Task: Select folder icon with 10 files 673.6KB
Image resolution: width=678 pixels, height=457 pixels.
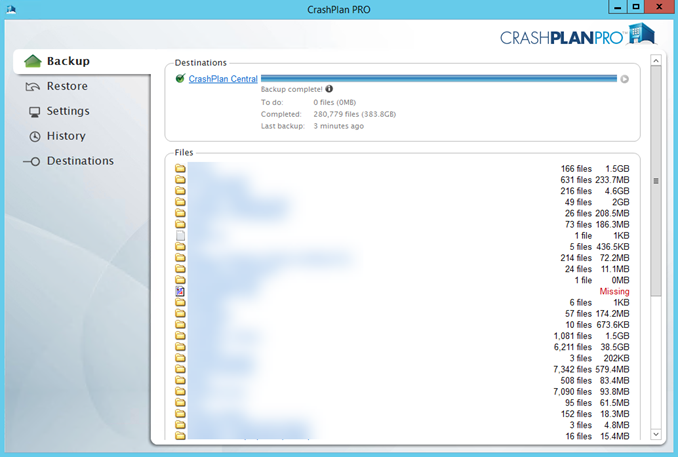Action: pyautogui.click(x=180, y=325)
